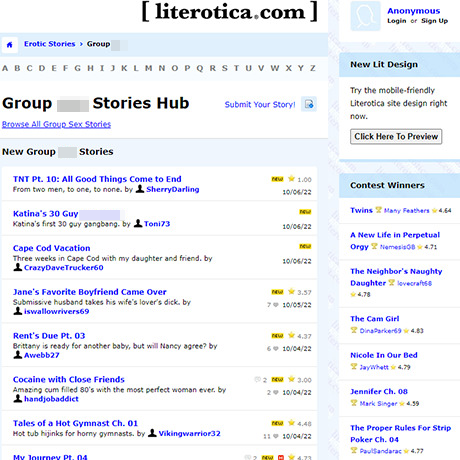The height and width of the screenshot is (460, 460).
Task: Jump to letter G in alphabet index
Action: tap(78, 68)
